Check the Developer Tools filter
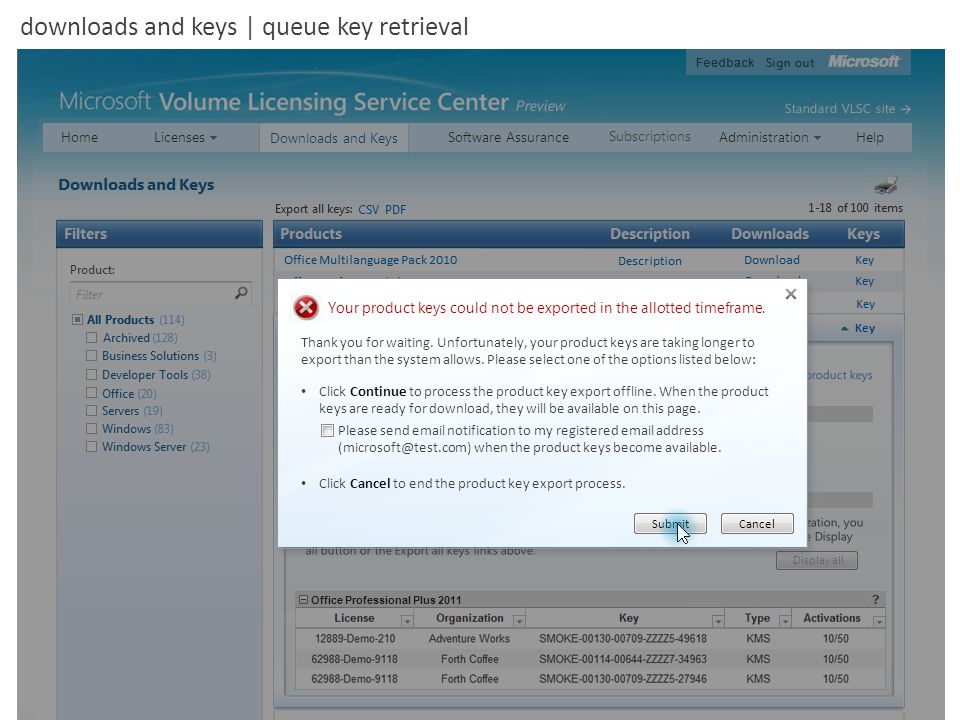Viewport: 960px width, 720px height. (91, 375)
